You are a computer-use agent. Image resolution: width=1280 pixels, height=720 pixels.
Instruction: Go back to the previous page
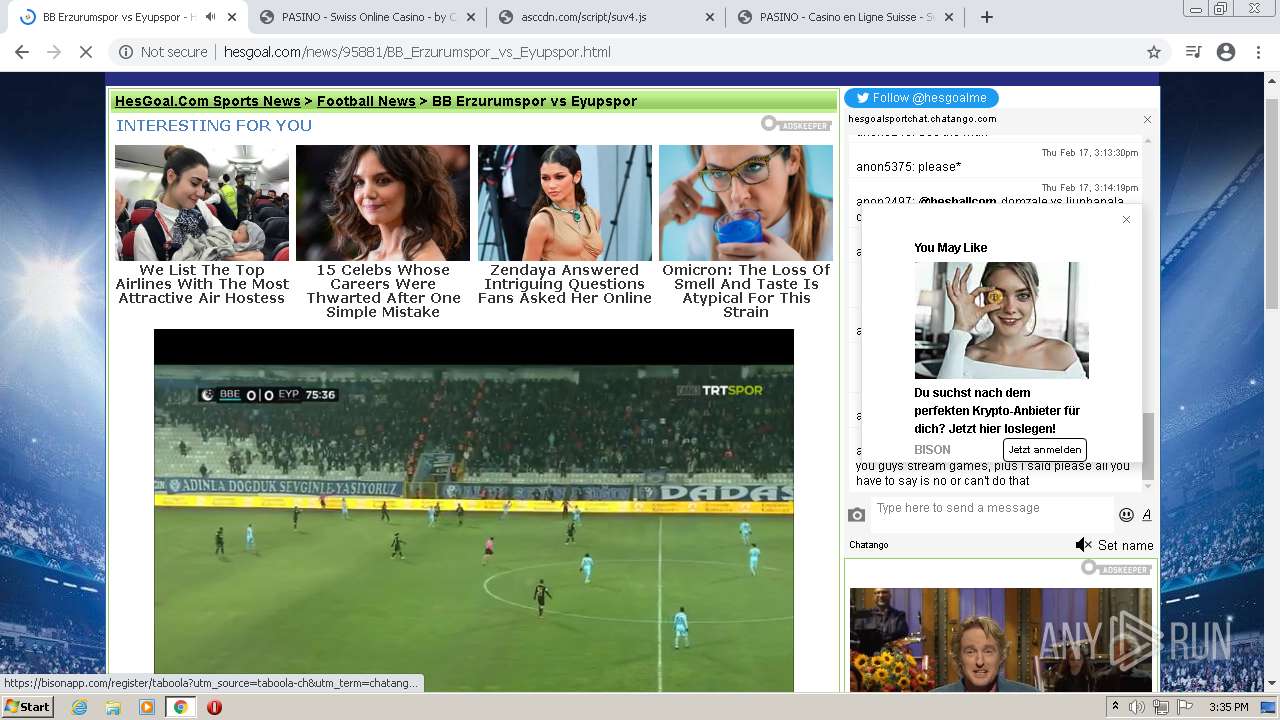point(22,52)
